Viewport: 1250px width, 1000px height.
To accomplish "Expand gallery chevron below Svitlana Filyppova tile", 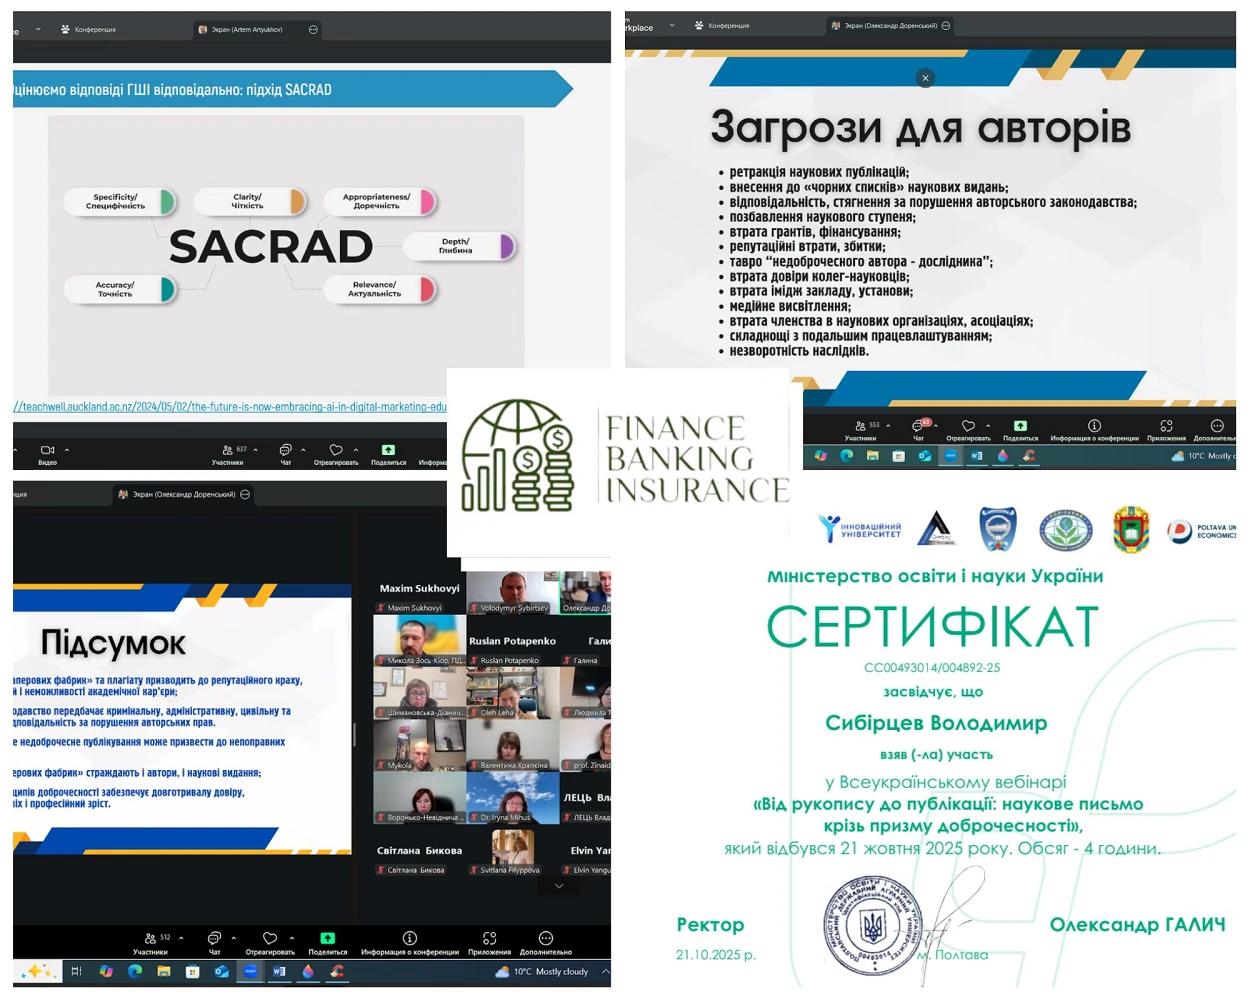I will click(x=559, y=886).
